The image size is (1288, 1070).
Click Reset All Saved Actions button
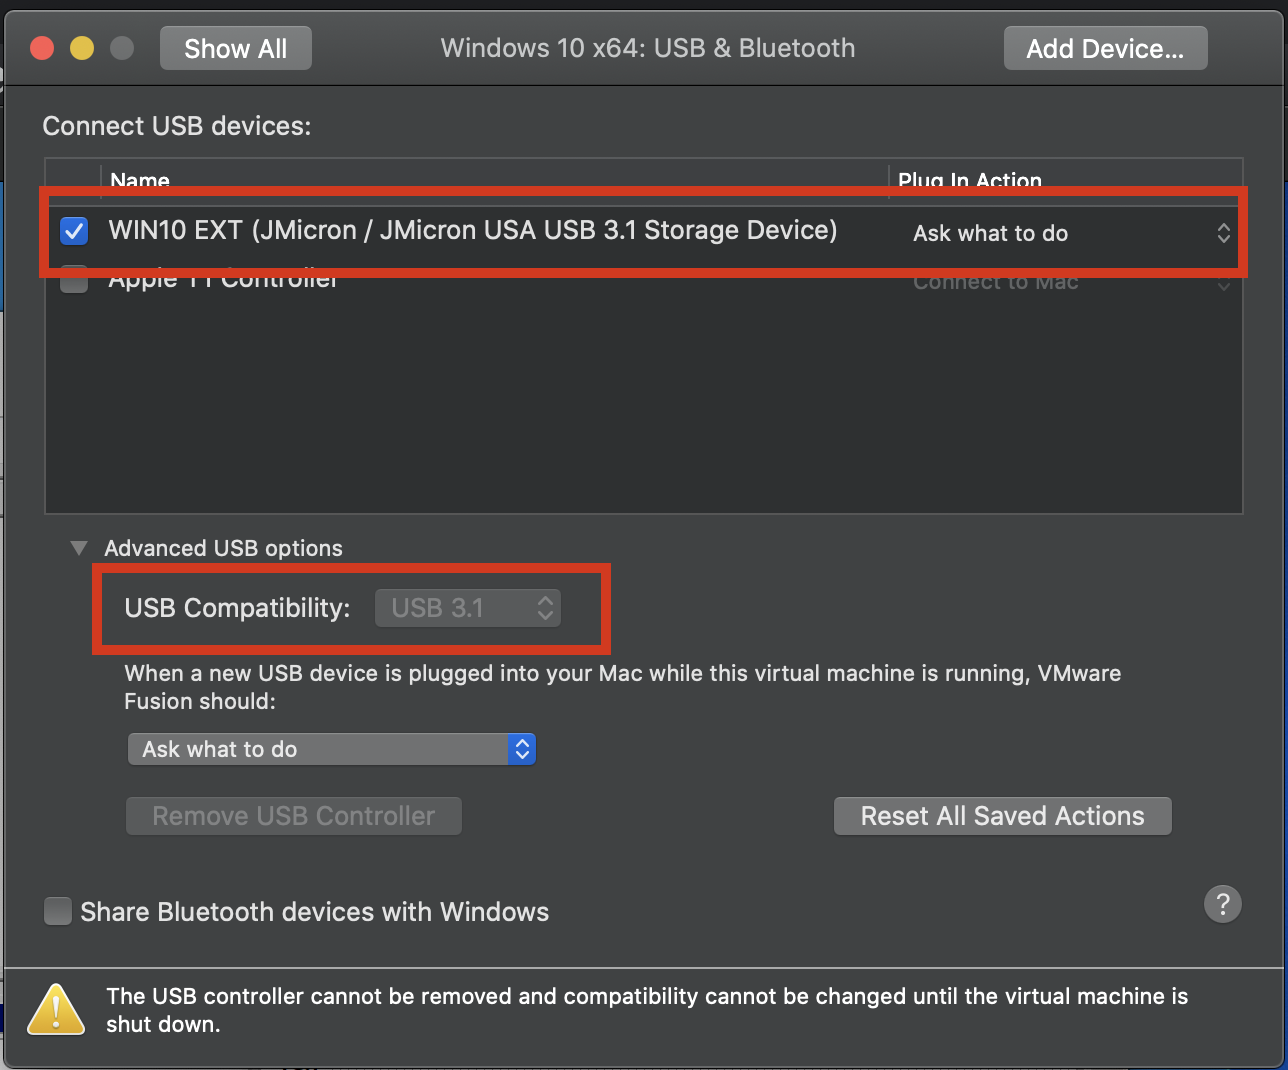1002,816
